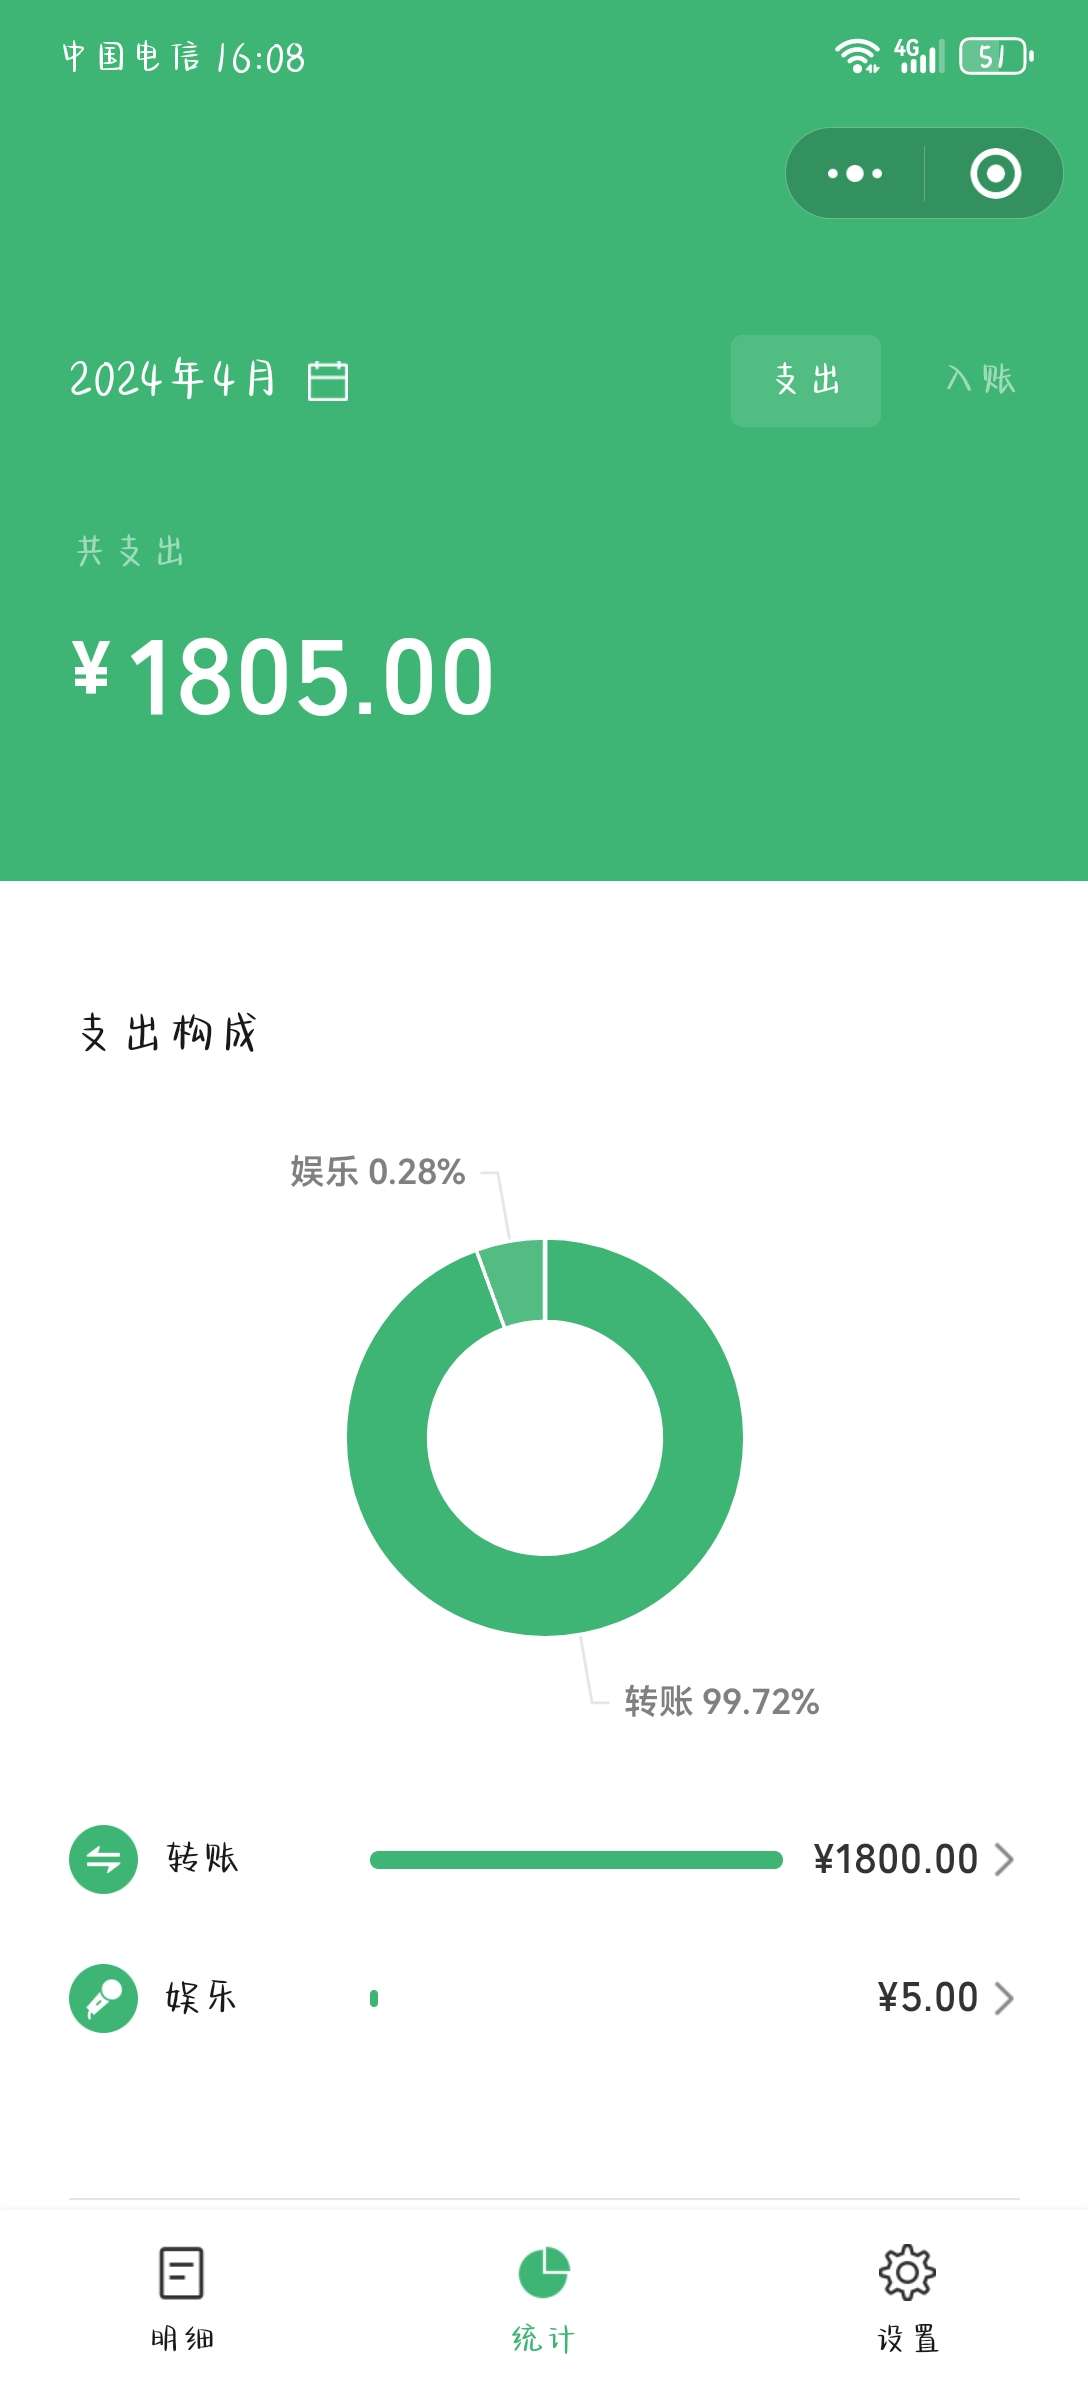Tap the 转账 transfer category icon
Viewport: 1088px width, 2400px height.
tap(103, 1859)
